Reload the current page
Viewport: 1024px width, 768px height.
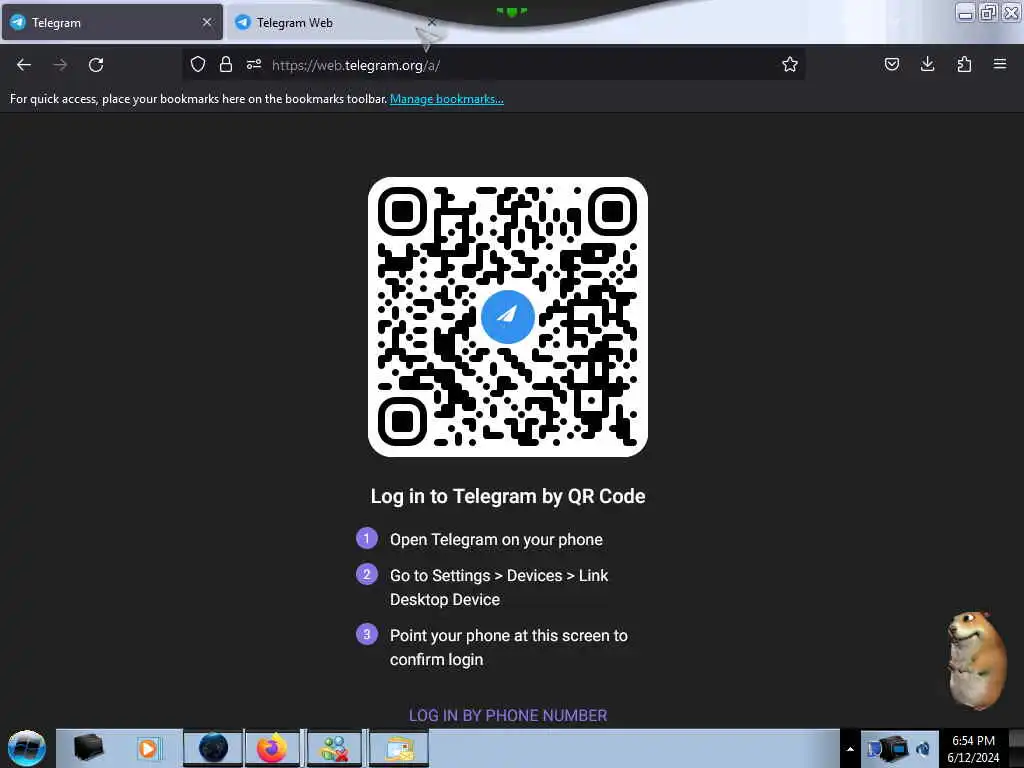(96, 65)
